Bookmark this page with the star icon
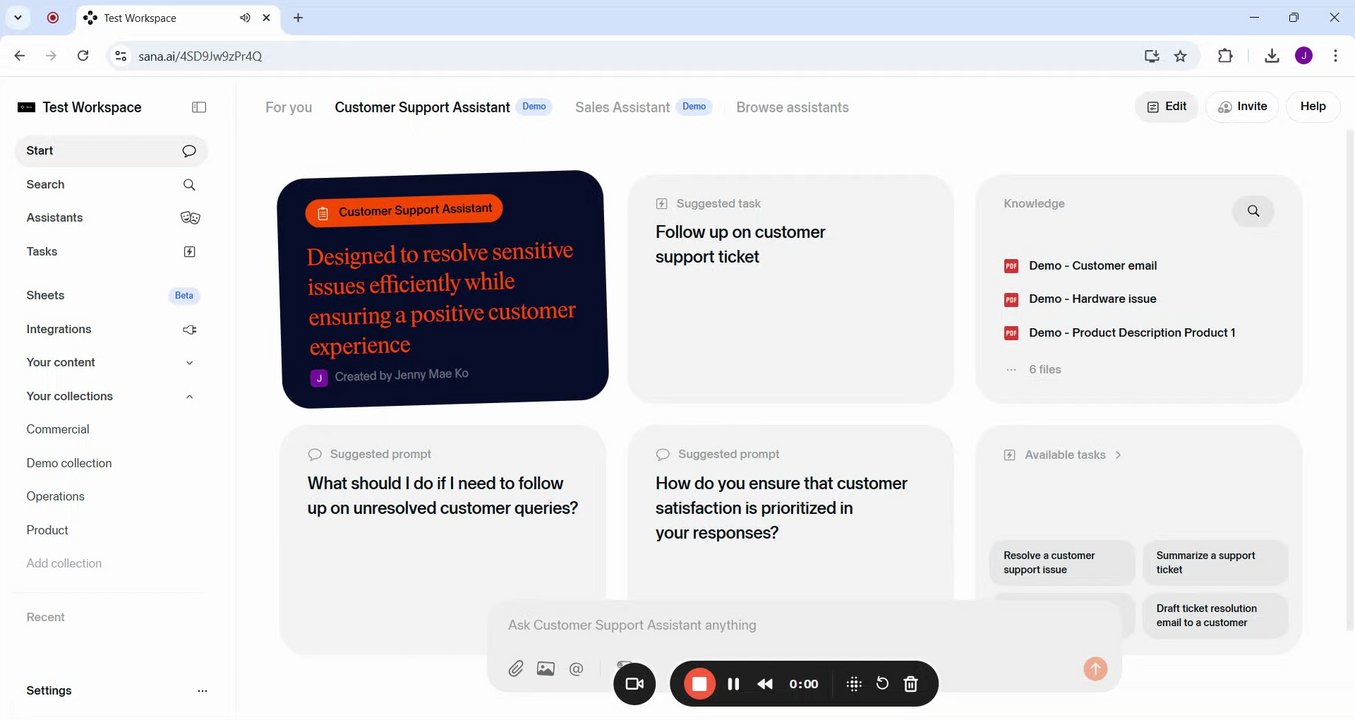The height and width of the screenshot is (720, 1355). (x=1180, y=56)
